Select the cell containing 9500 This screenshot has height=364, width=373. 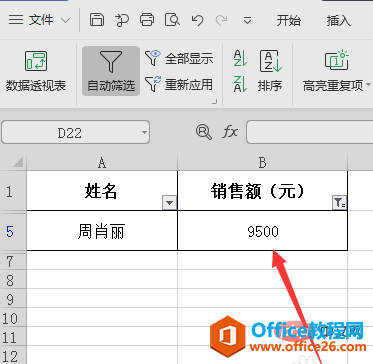(263, 231)
